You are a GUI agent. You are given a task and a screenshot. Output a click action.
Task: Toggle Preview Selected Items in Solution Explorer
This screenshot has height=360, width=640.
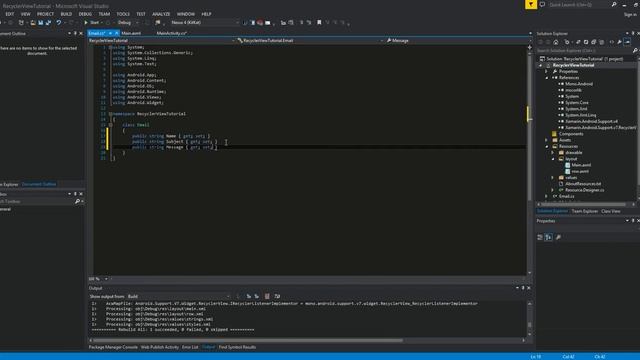point(627,42)
